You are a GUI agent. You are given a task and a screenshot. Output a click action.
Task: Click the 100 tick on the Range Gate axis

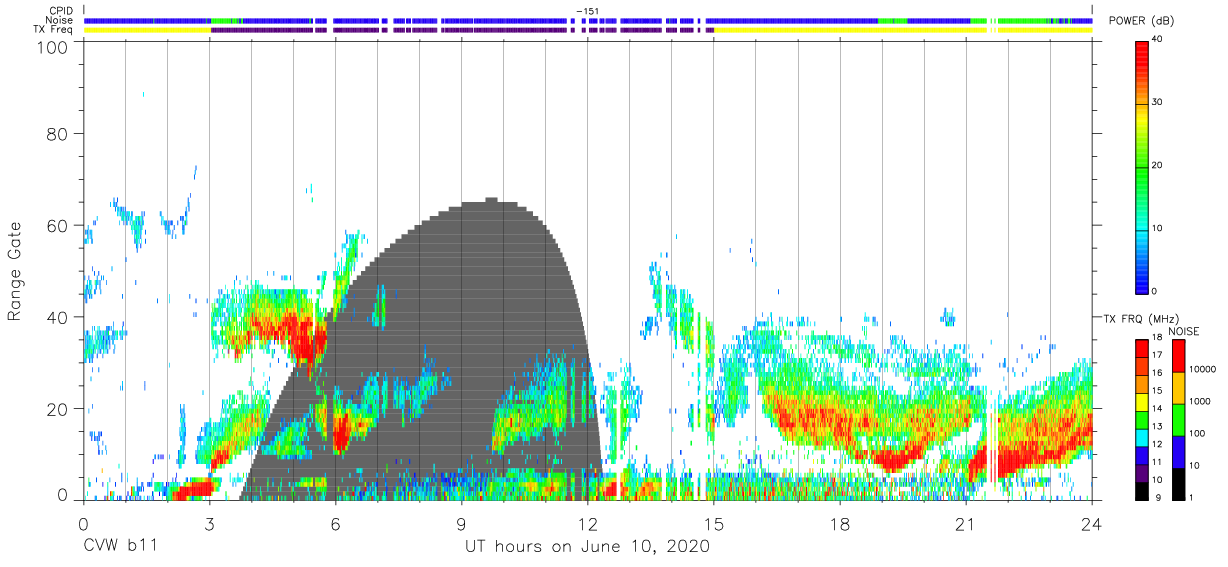[x=50, y=47]
